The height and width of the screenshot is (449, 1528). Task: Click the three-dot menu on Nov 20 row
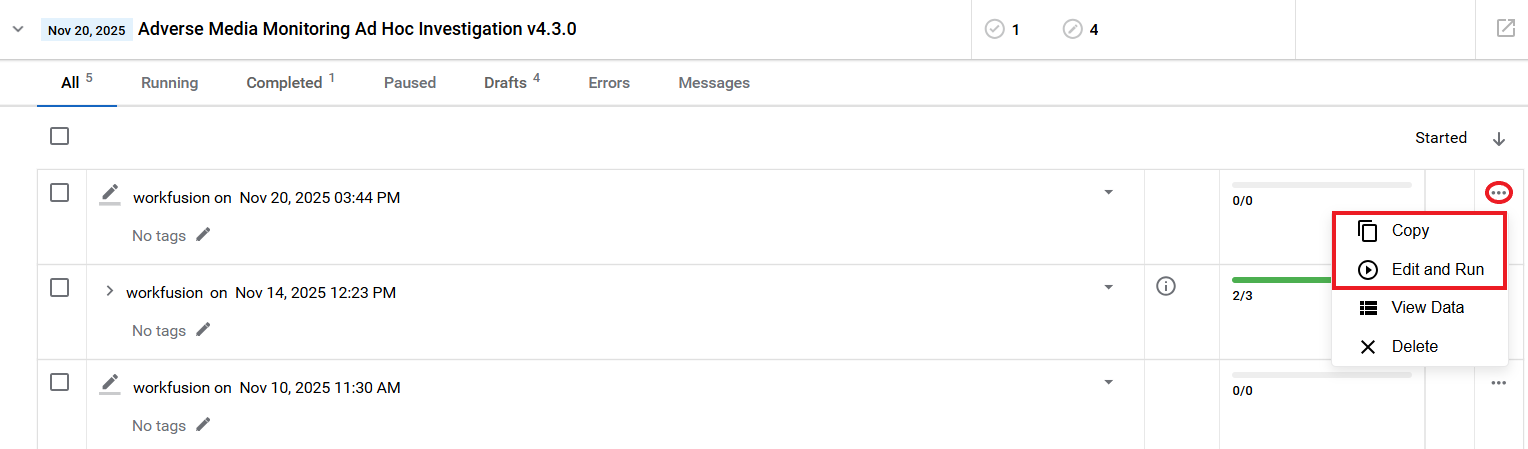point(1498,192)
